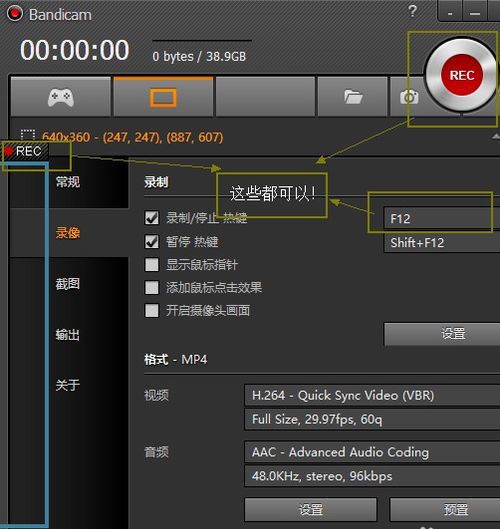Click the 设置 button under format section
This screenshot has height=529, width=500.
tap(310, 509)
